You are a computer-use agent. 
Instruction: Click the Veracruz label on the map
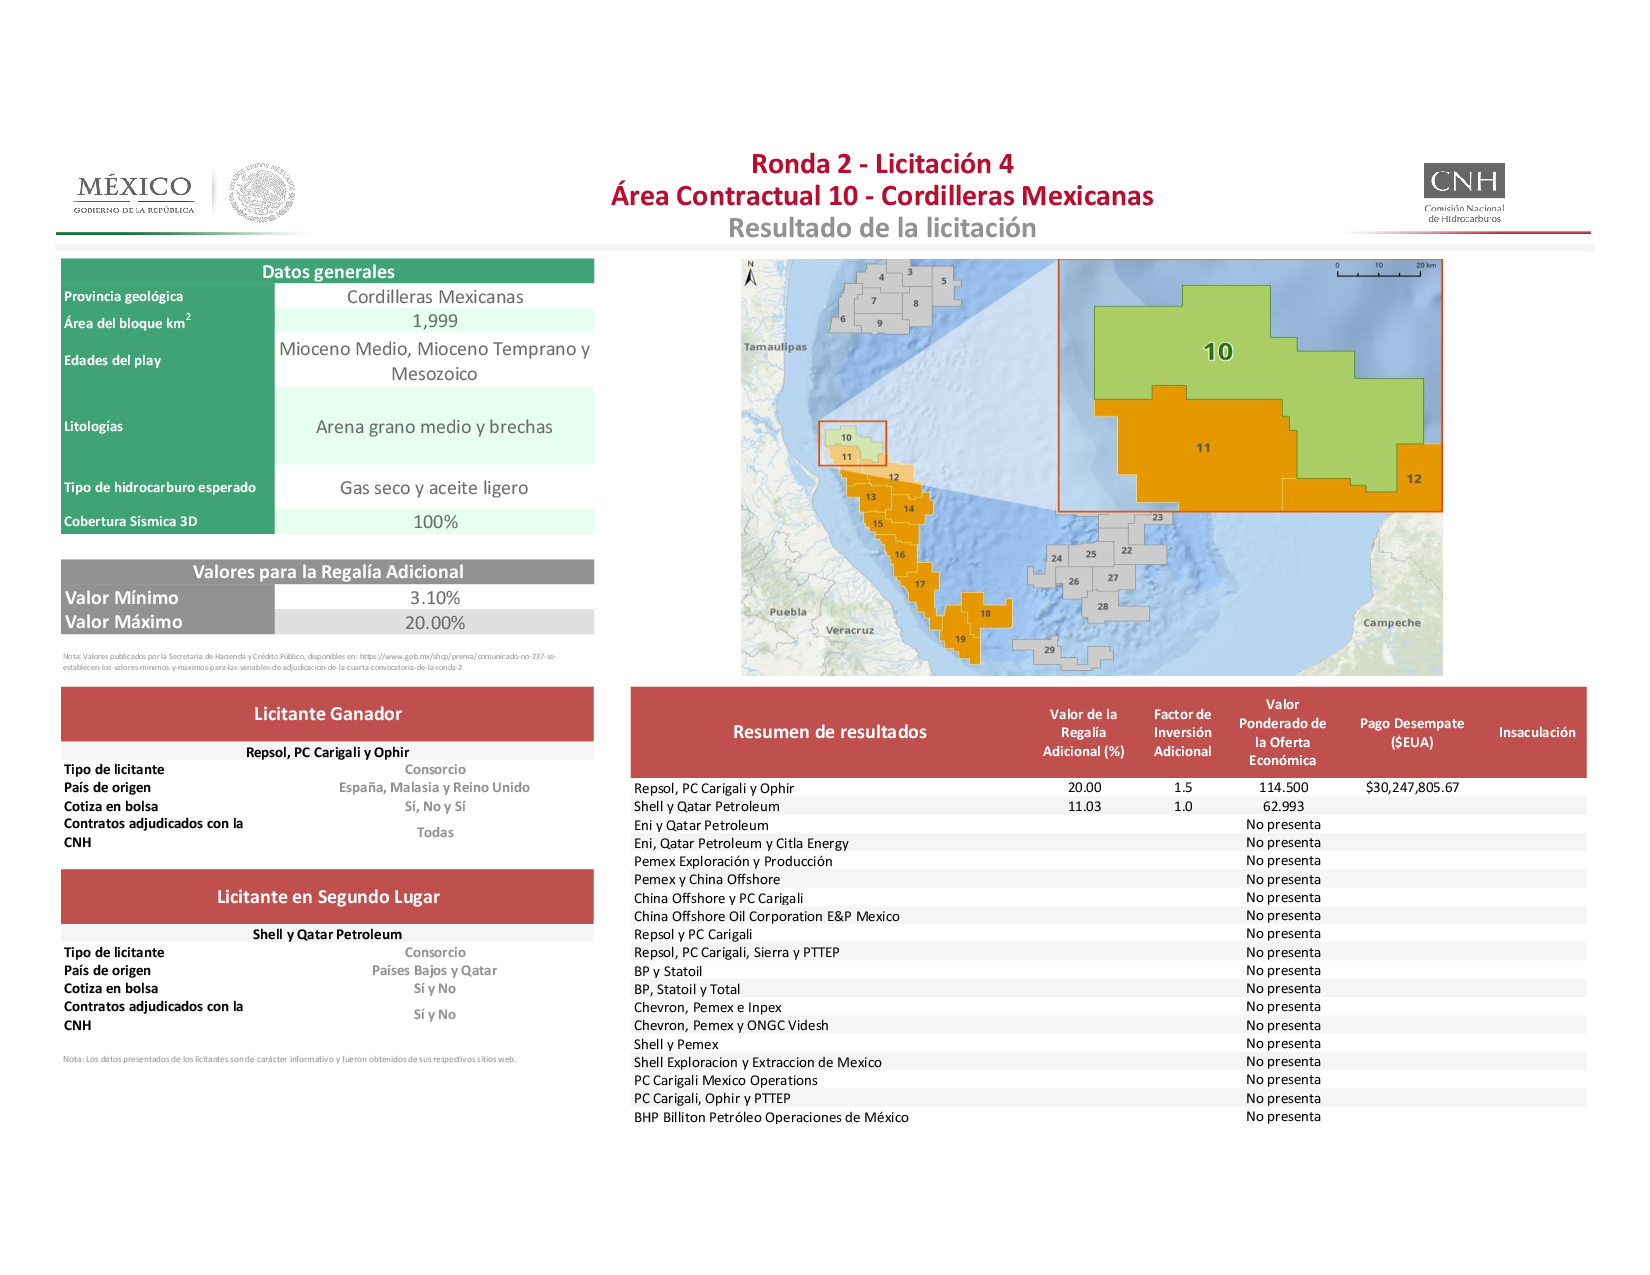(850, 630)
